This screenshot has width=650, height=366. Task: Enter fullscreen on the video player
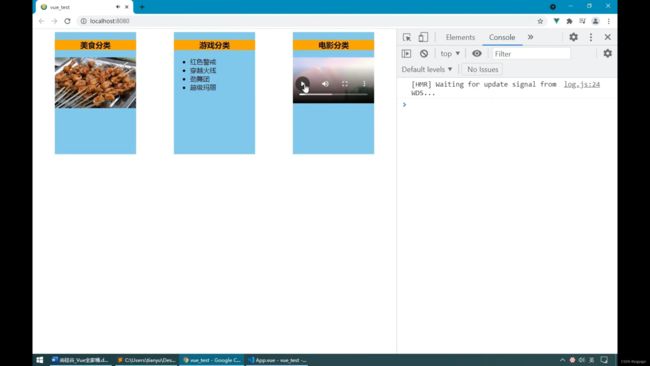(344, 84)
